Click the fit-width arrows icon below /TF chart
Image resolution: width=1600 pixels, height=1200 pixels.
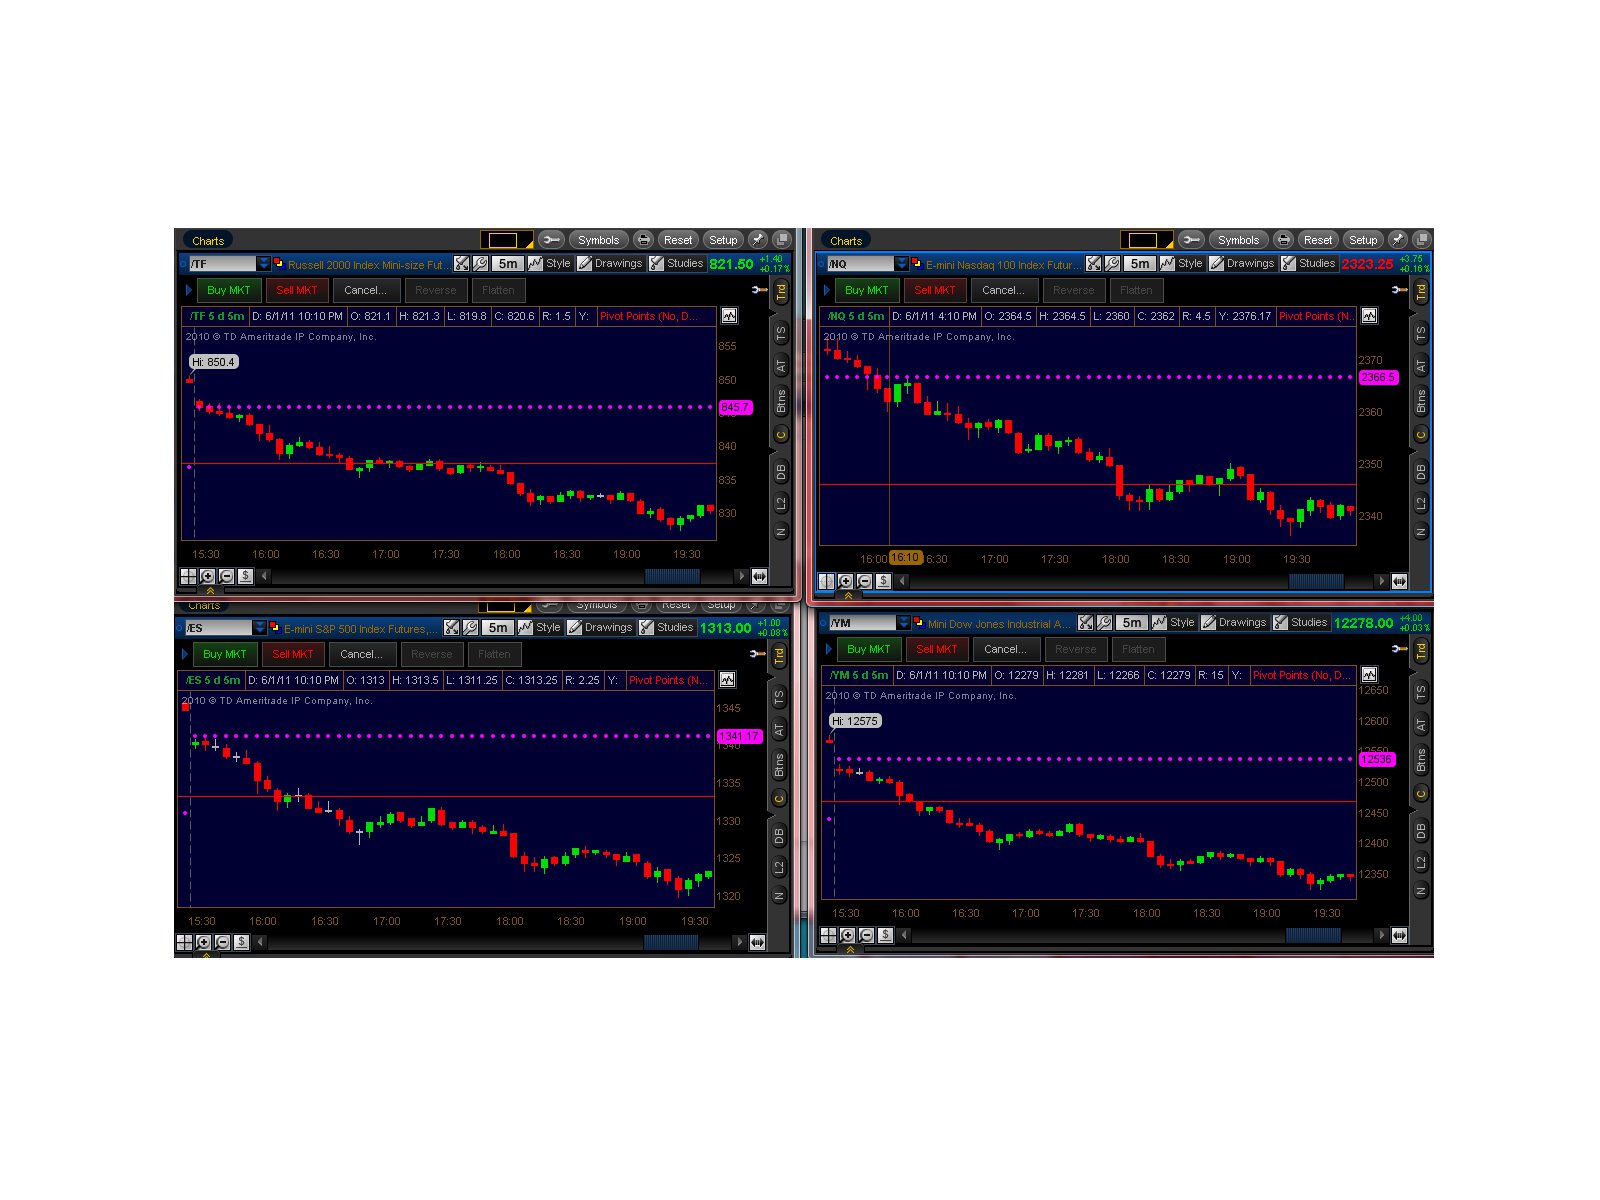click(759, 576)
